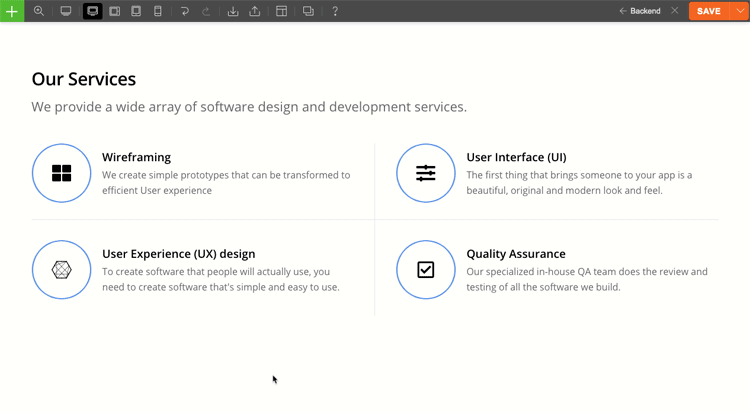750x412 pixels.
Task: Switch to desktop device preview
Action: [x=66, y=11]
